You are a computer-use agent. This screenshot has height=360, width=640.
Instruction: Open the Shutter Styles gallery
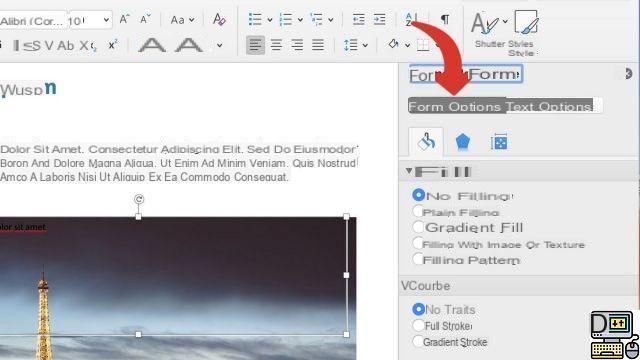(x=484, y=24)
